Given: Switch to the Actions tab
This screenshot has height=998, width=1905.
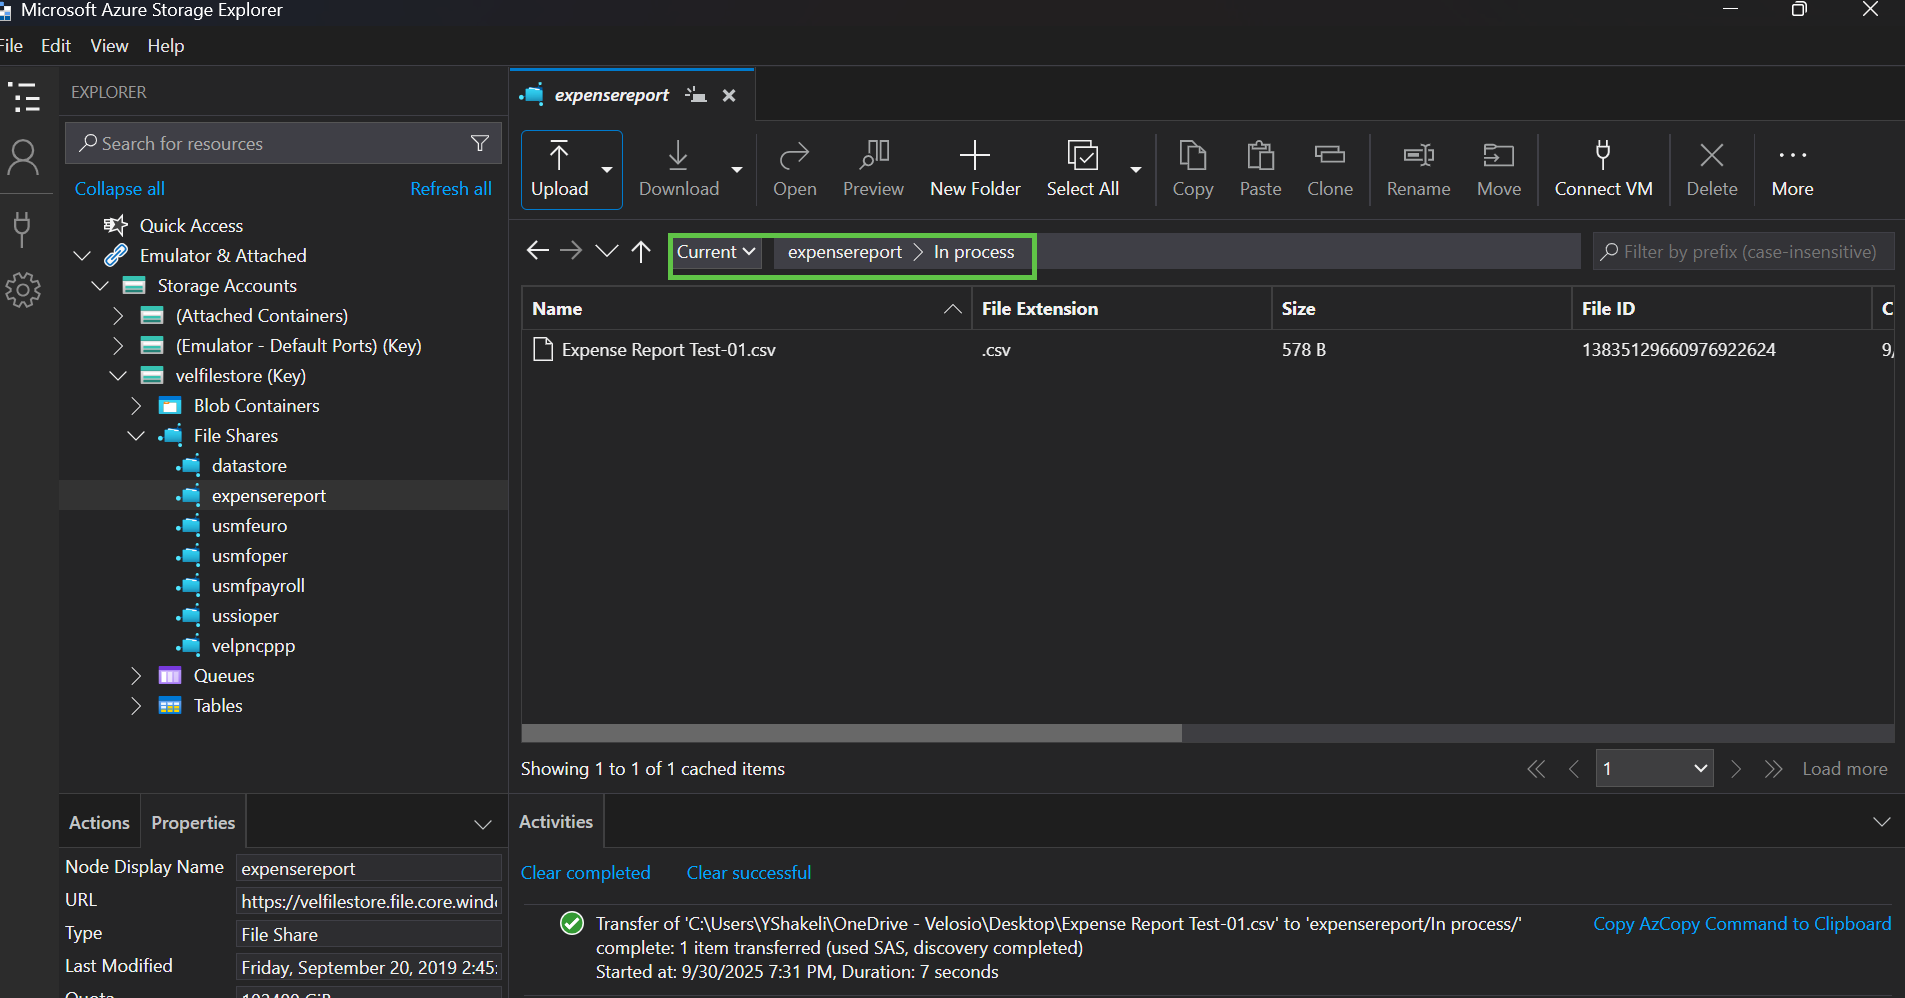Looking at the screenshot, I should (98, 821).
